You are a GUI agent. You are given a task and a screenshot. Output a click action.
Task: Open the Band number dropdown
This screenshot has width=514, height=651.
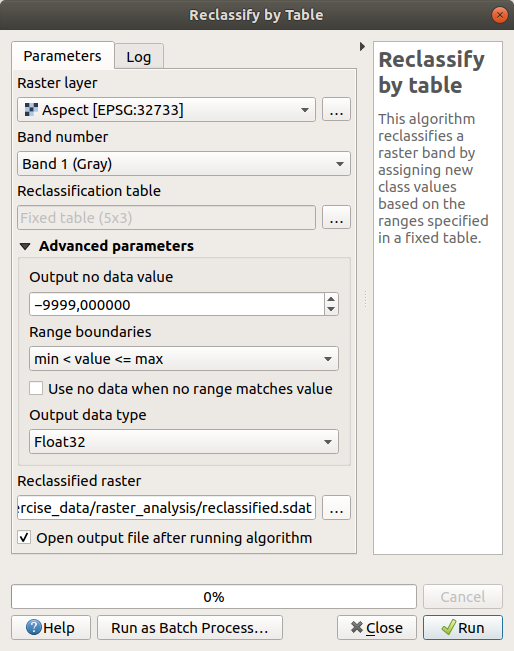pyautogui.click(x=184, y=164)
